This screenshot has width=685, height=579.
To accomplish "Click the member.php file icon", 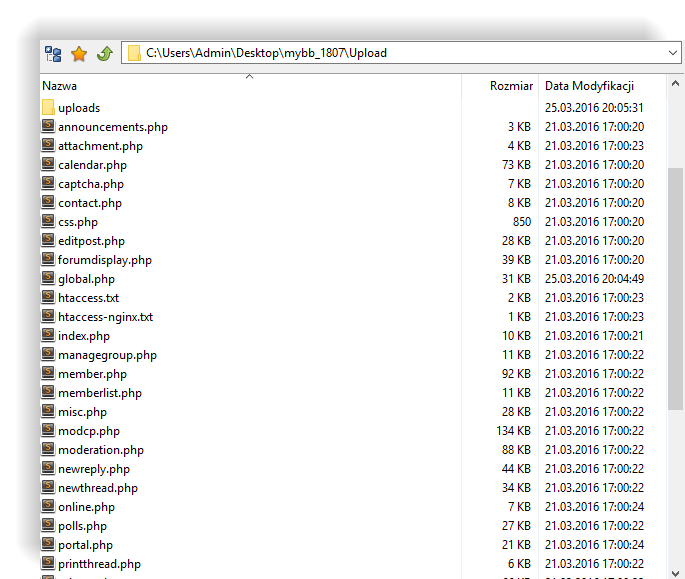I will tap(49, 374).
